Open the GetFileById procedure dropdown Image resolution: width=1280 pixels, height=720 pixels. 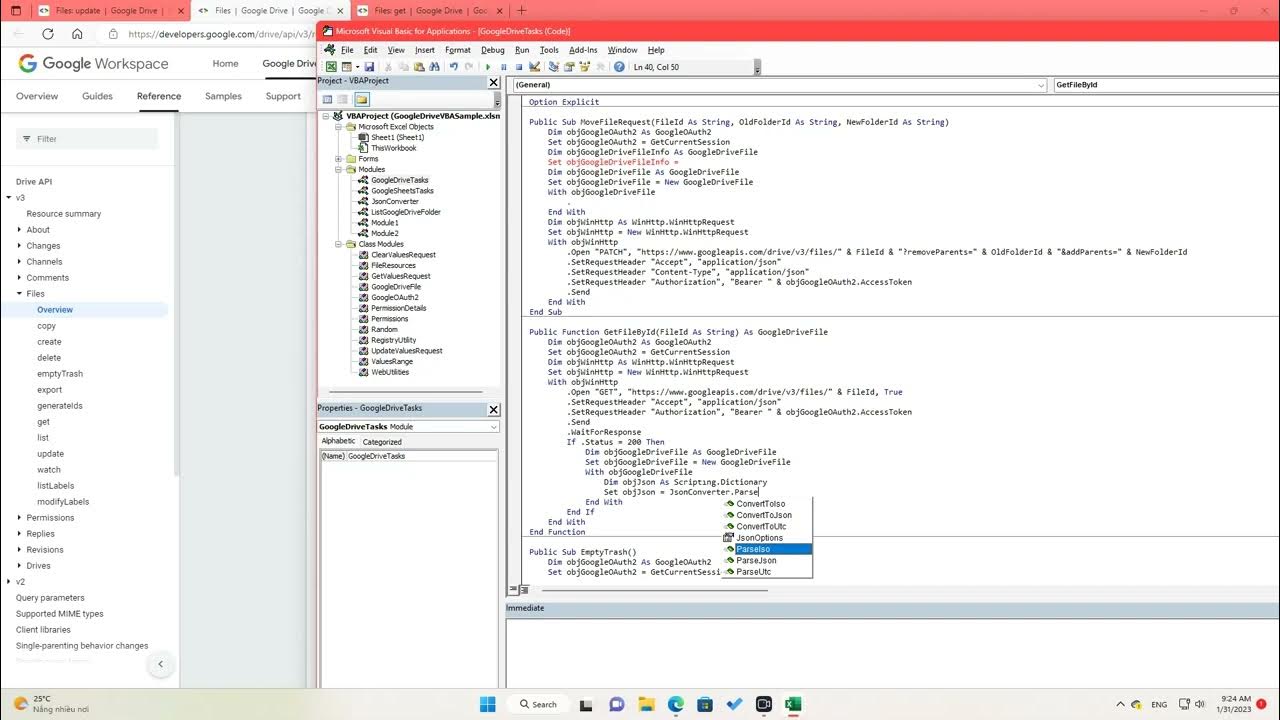1166,85
